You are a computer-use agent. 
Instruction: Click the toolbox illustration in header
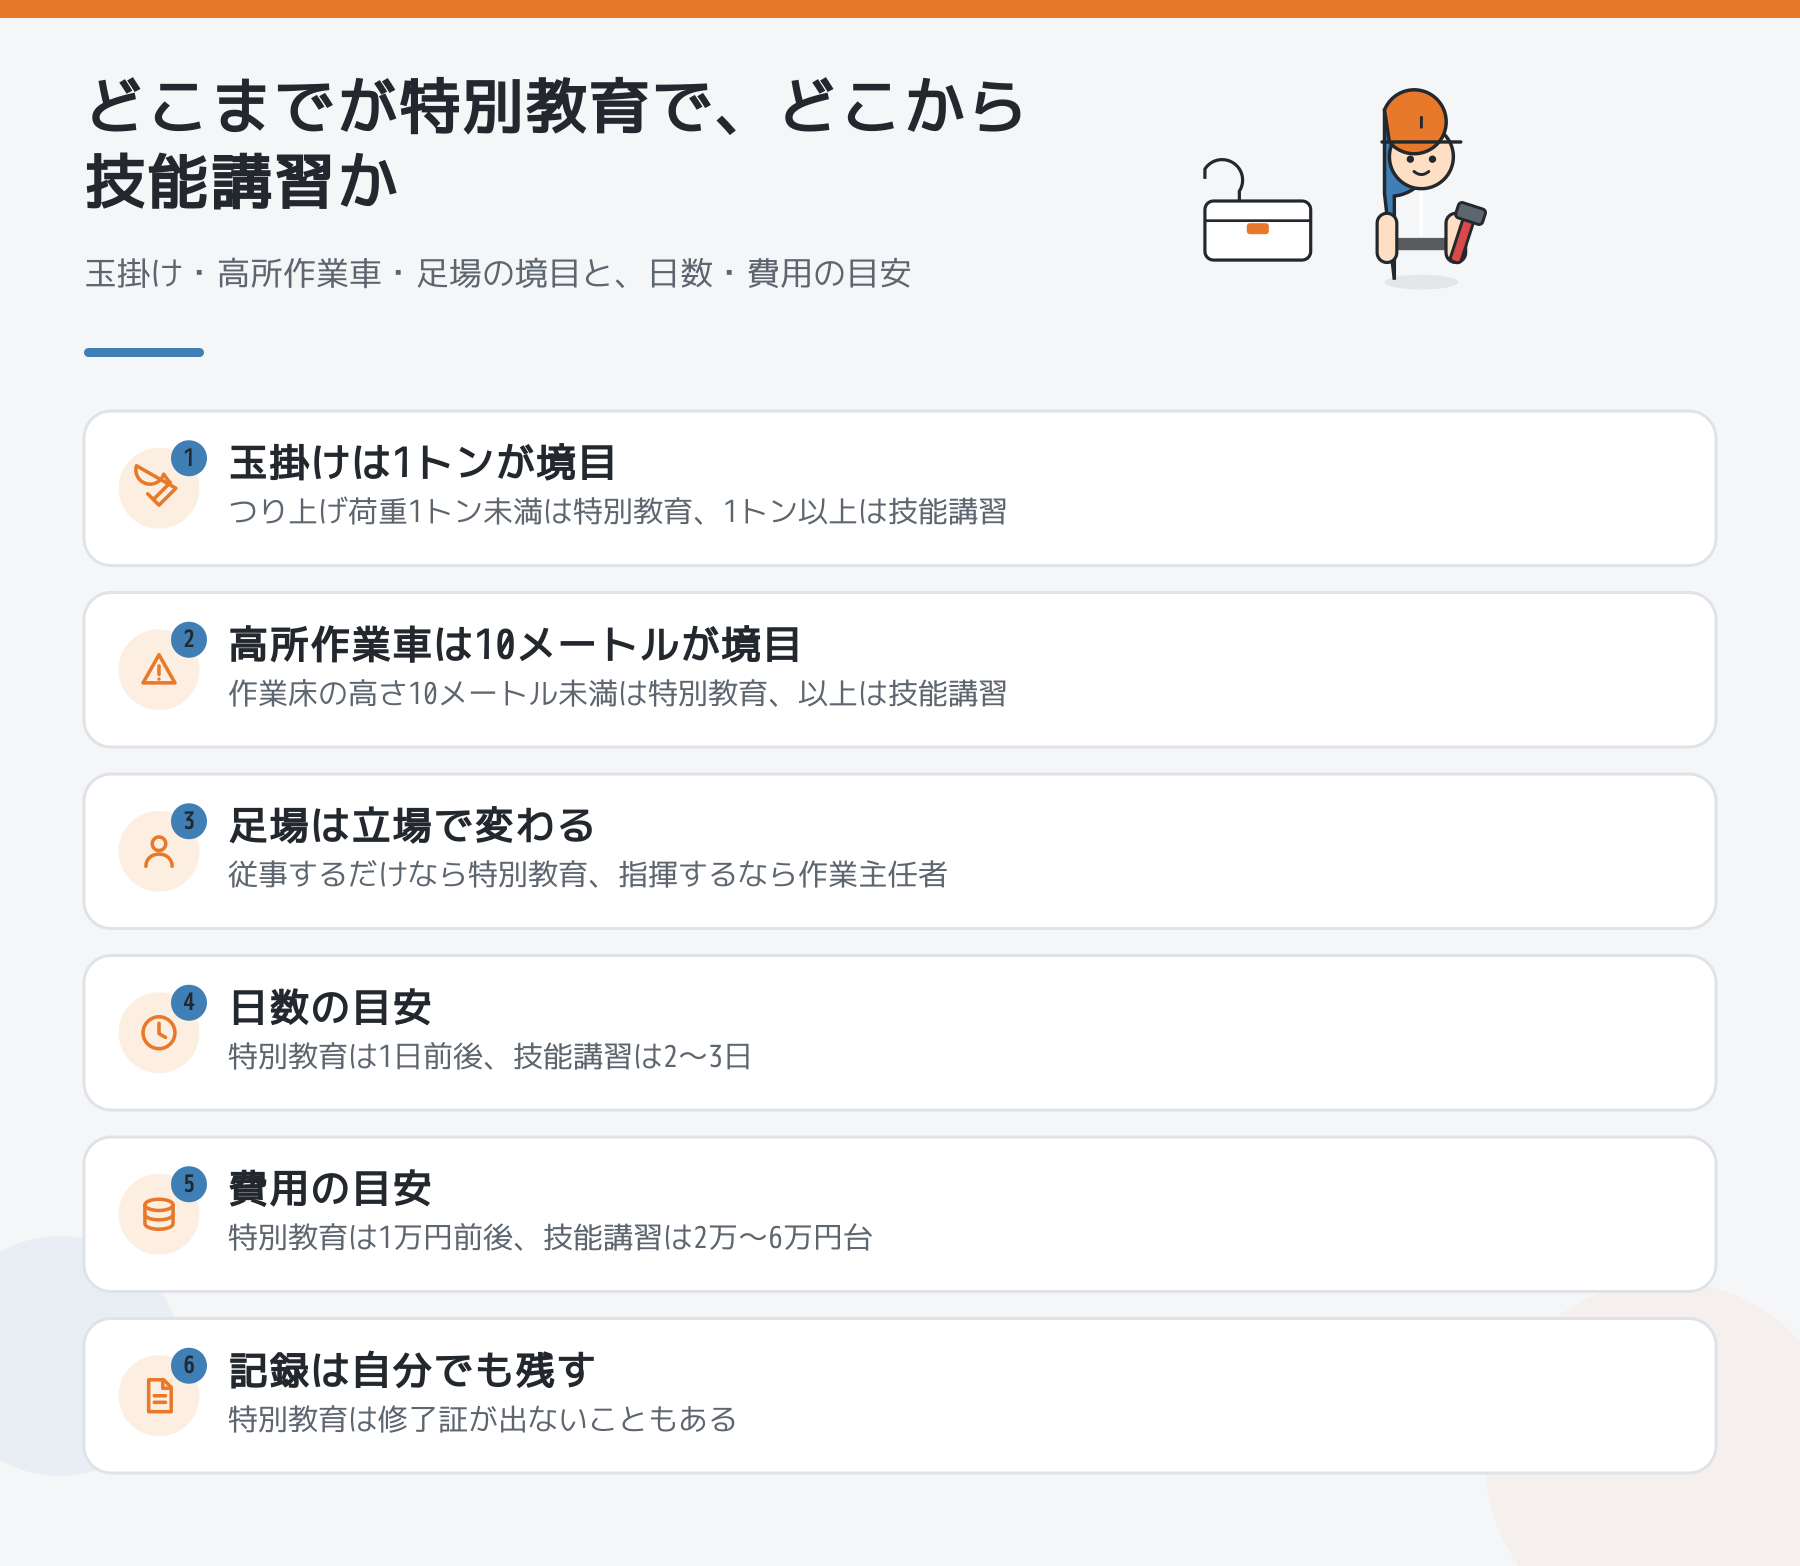coord(1257,211)
